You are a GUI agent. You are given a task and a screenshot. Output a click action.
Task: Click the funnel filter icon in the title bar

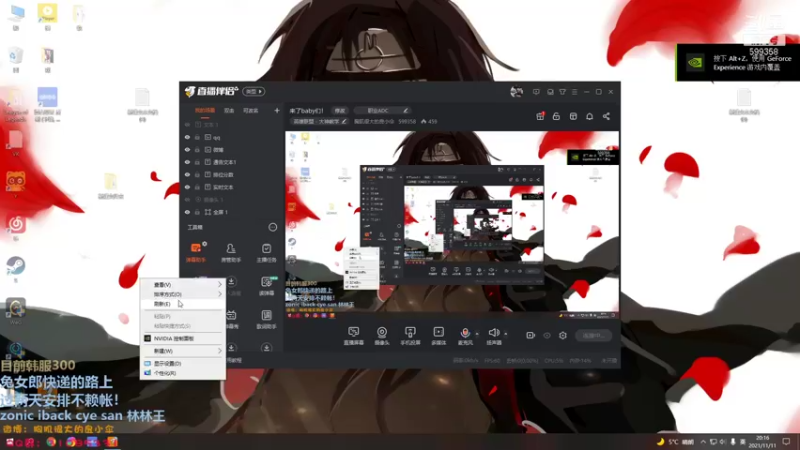click(x=562, y=92)
